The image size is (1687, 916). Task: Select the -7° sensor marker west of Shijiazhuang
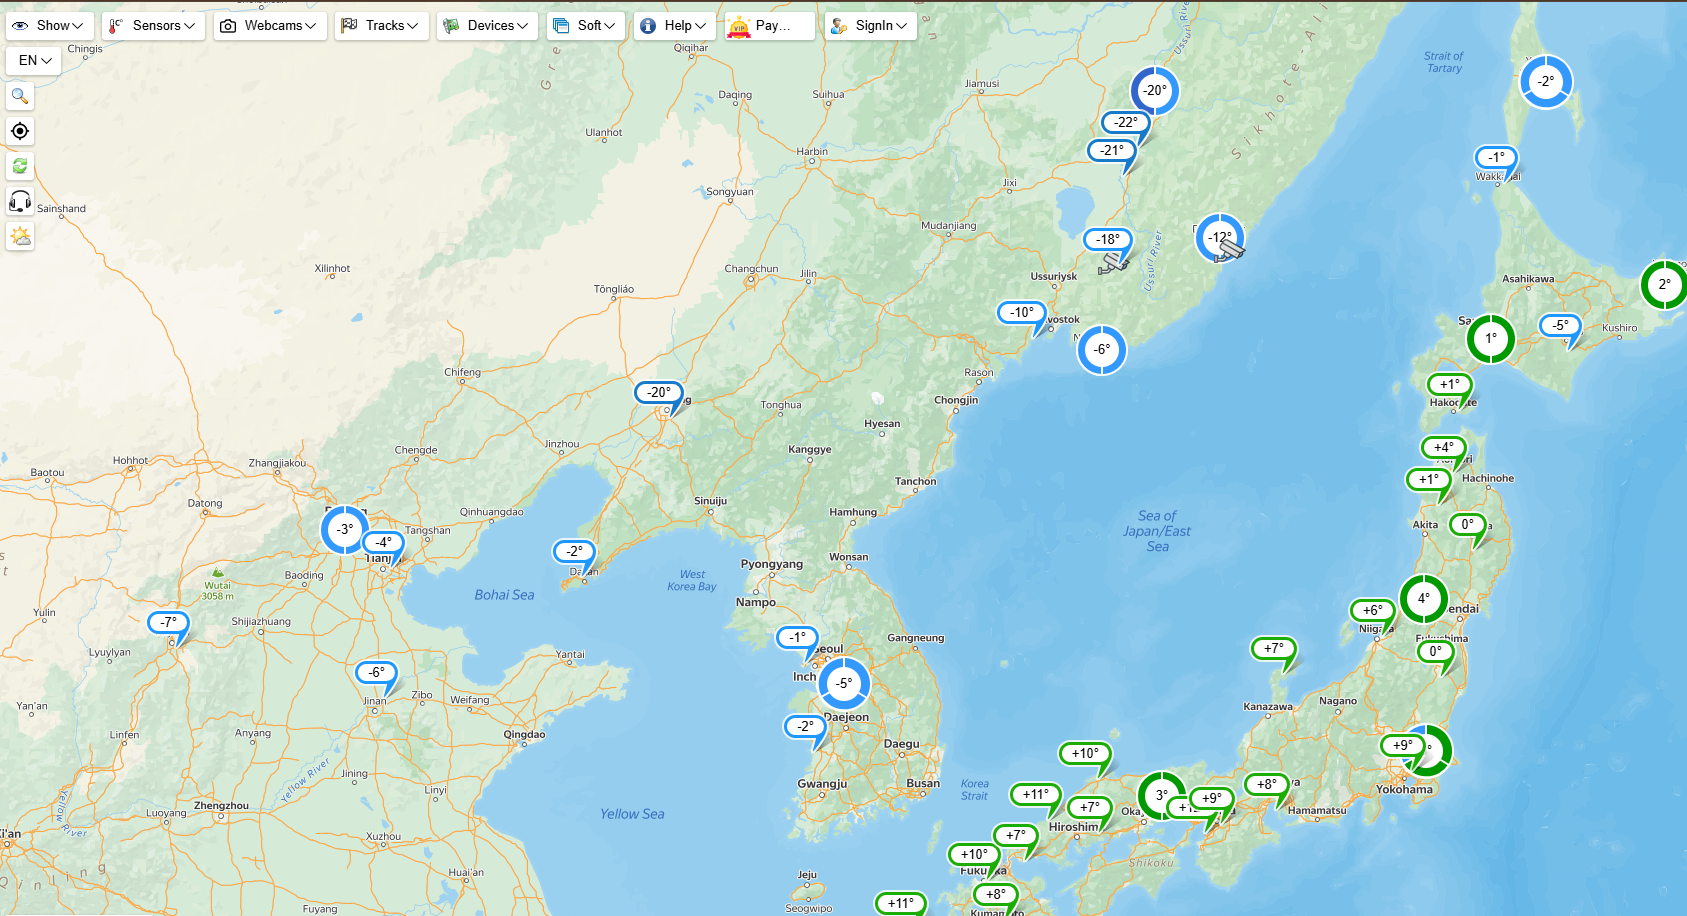click(168, 622)
